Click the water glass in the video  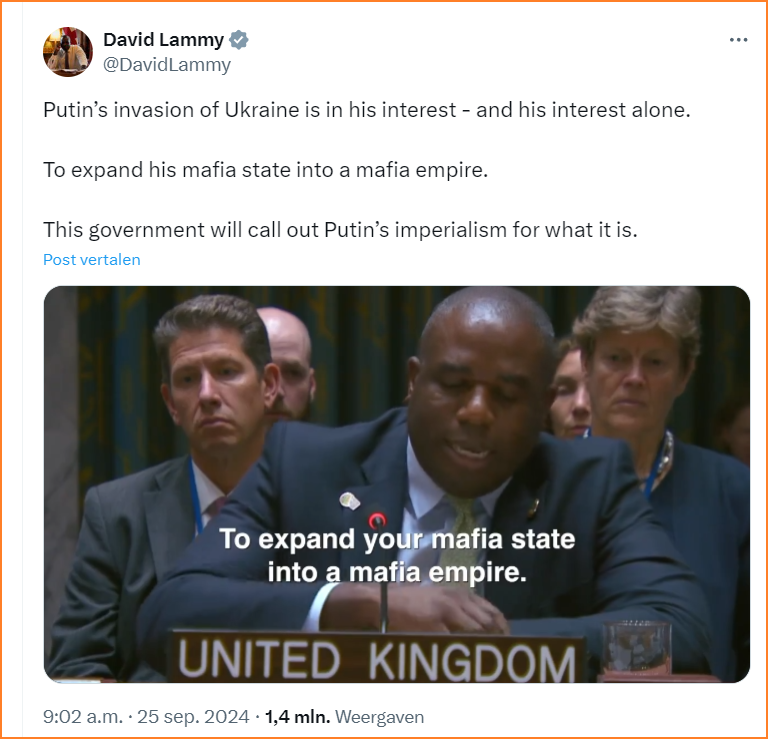[x=636, y=648]
